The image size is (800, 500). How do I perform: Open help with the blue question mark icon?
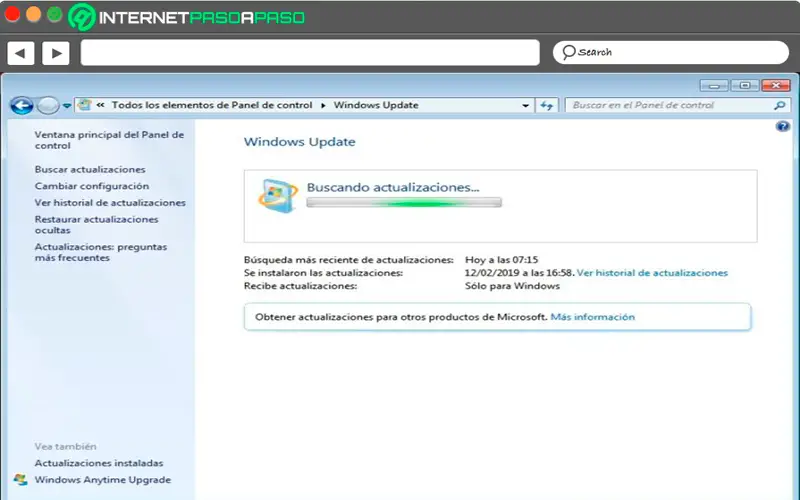782,126
